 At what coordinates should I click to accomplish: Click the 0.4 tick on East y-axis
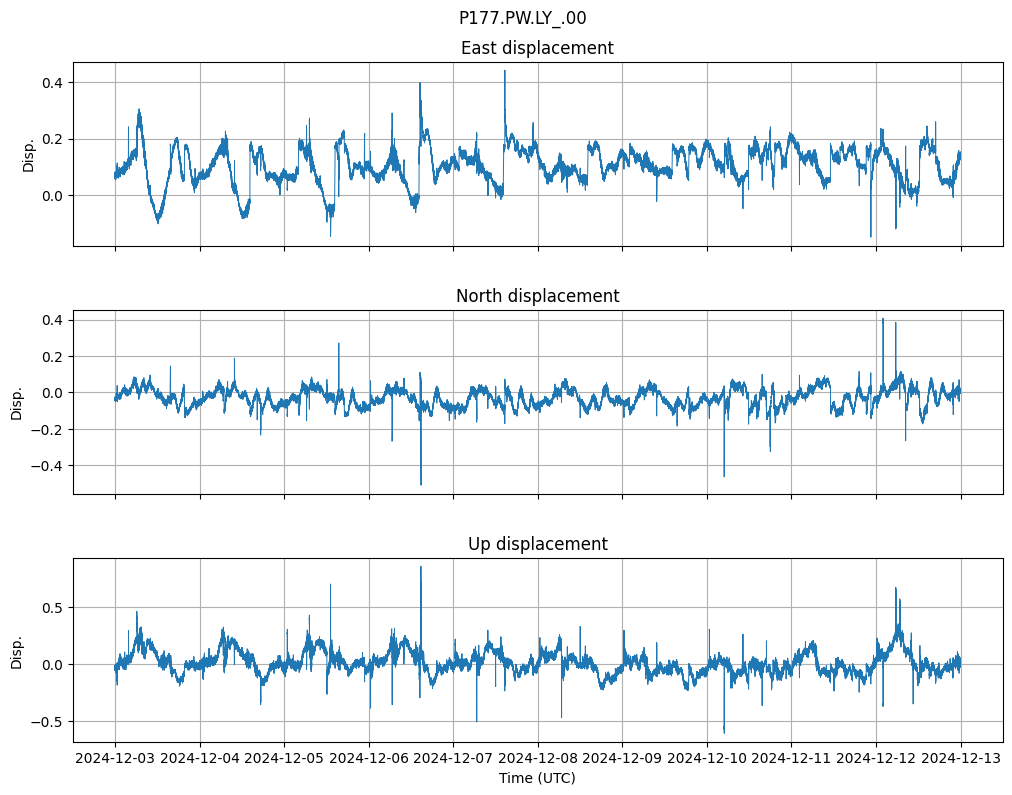click(x=52, y=82)
